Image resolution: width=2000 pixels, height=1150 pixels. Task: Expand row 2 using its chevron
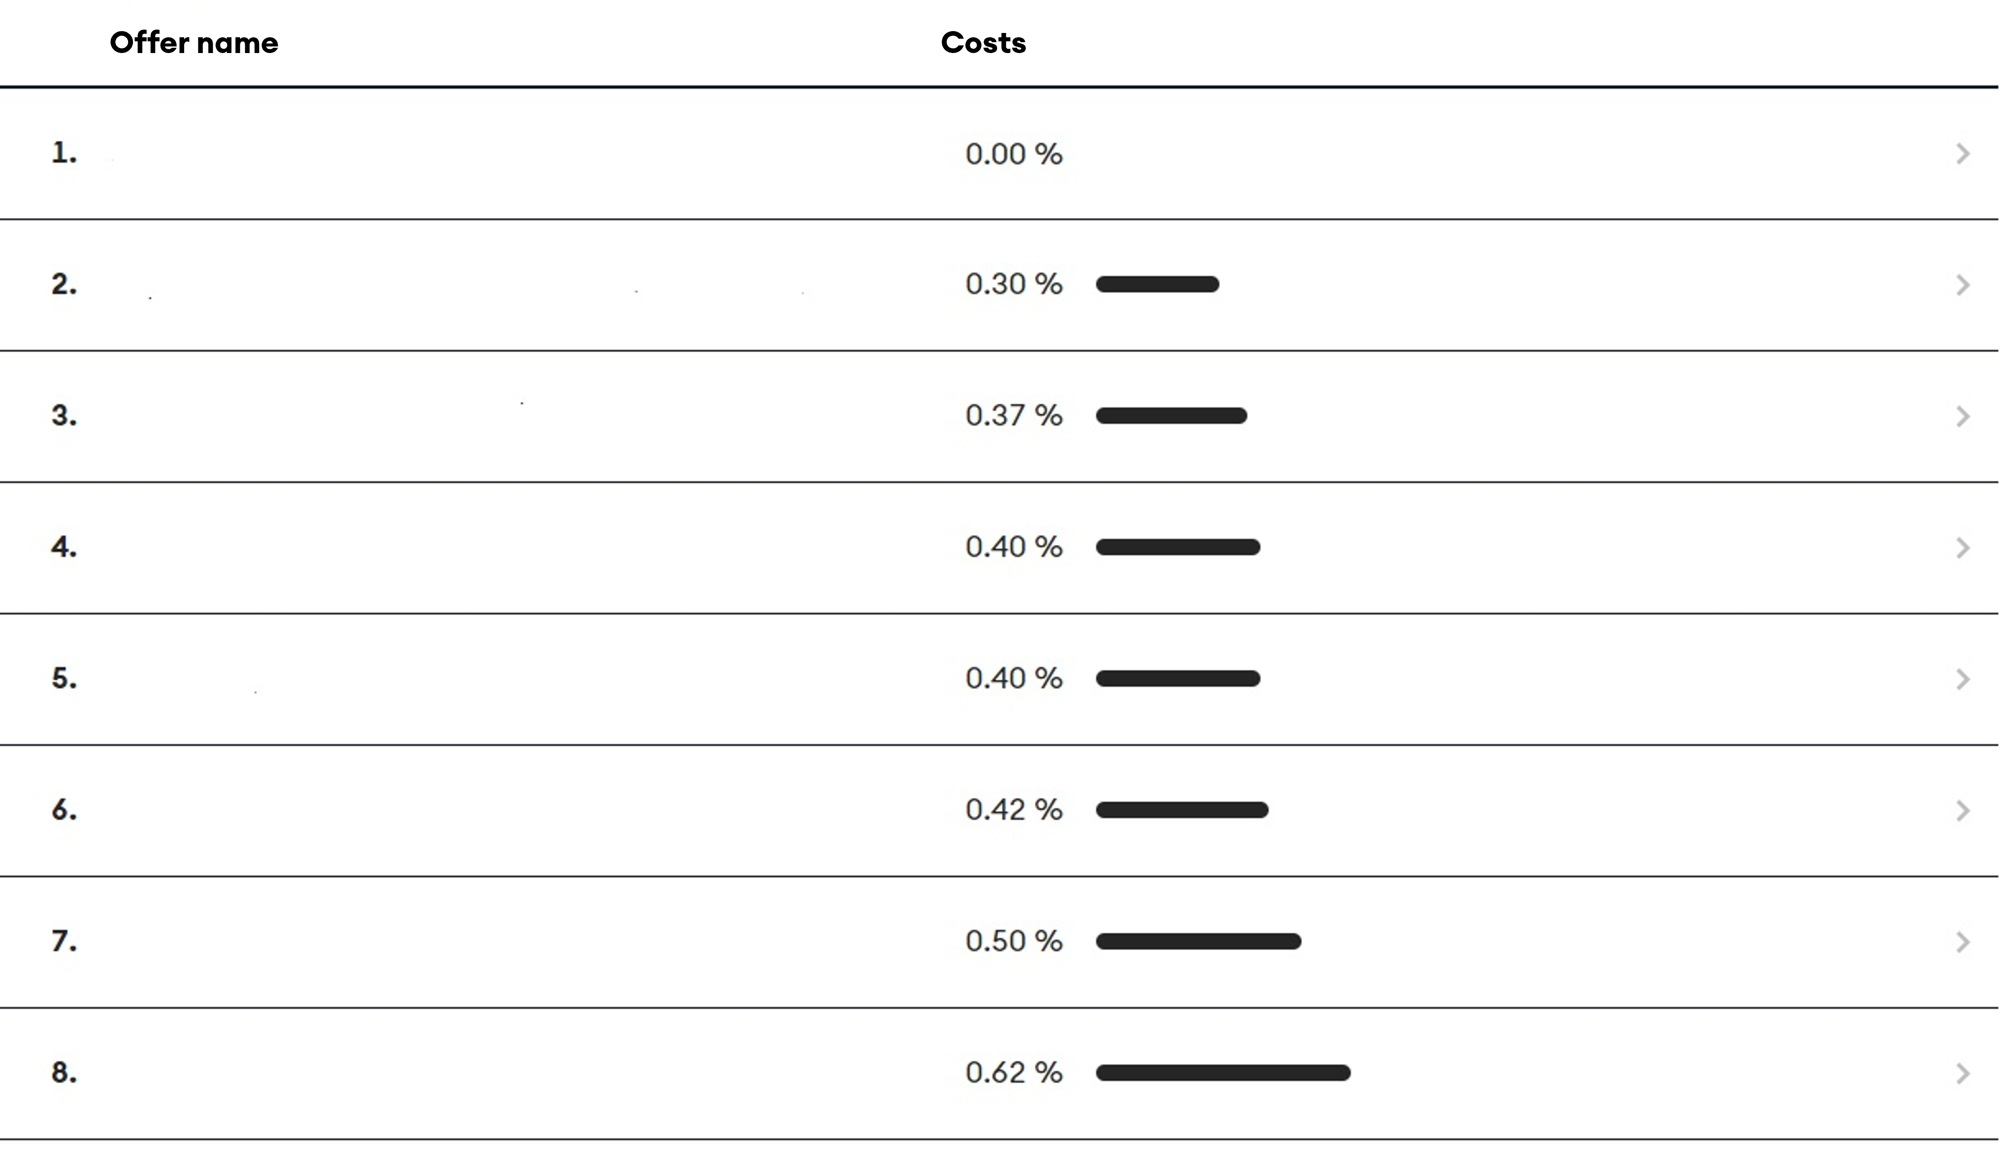click(1962, 285)
